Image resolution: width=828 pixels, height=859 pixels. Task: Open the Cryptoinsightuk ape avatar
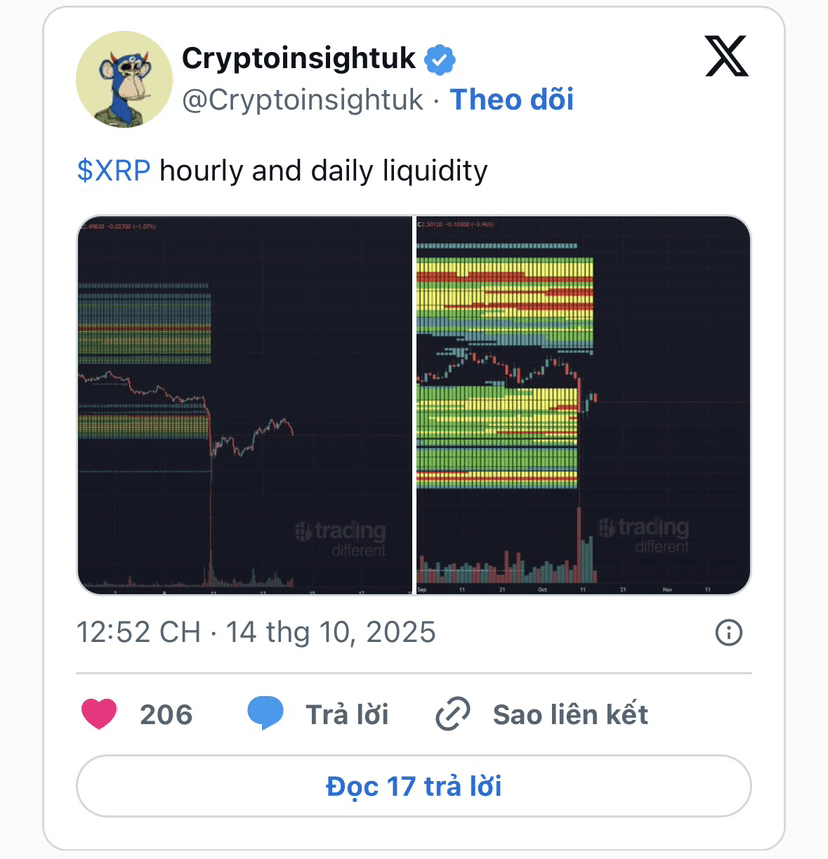pyautogui.click(x=124, y=79)
